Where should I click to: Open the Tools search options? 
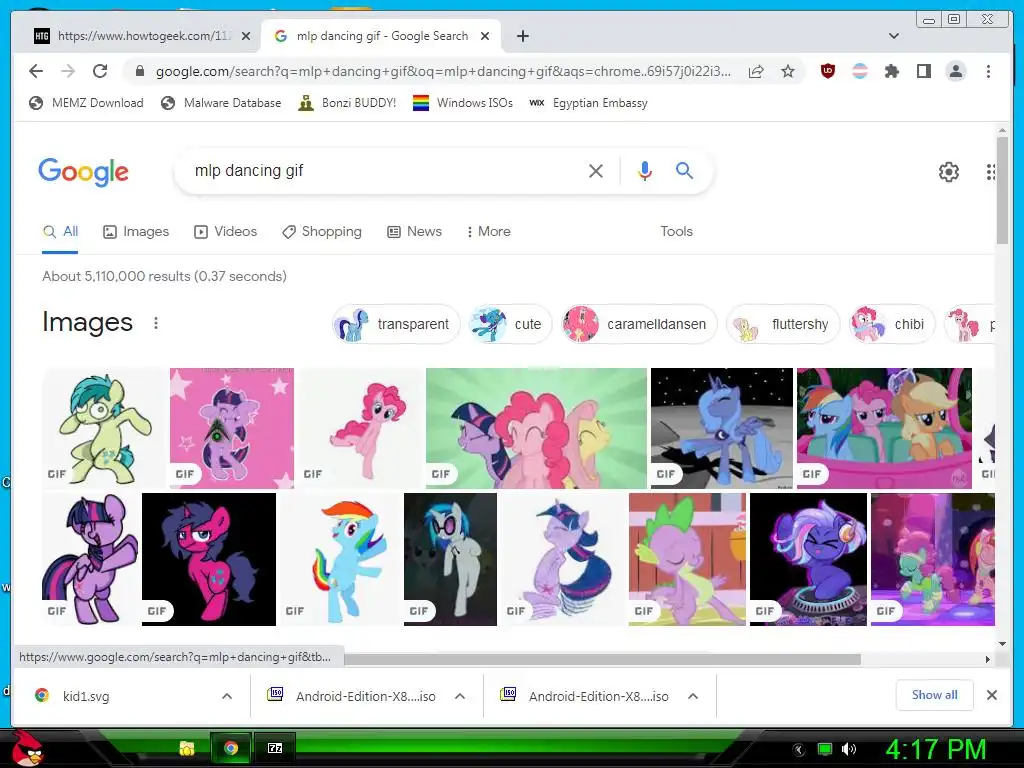point(676,231)
